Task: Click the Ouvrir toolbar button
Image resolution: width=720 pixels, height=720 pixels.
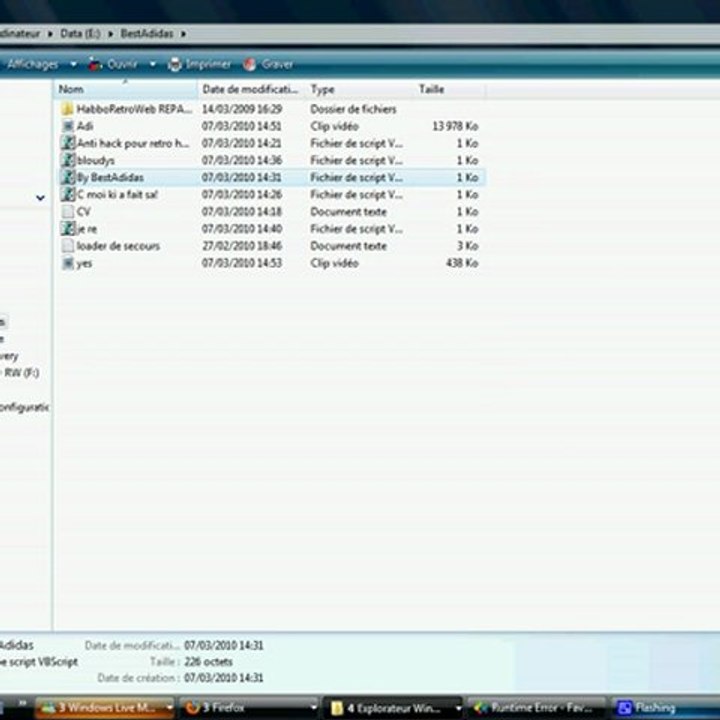Action: 114,64
